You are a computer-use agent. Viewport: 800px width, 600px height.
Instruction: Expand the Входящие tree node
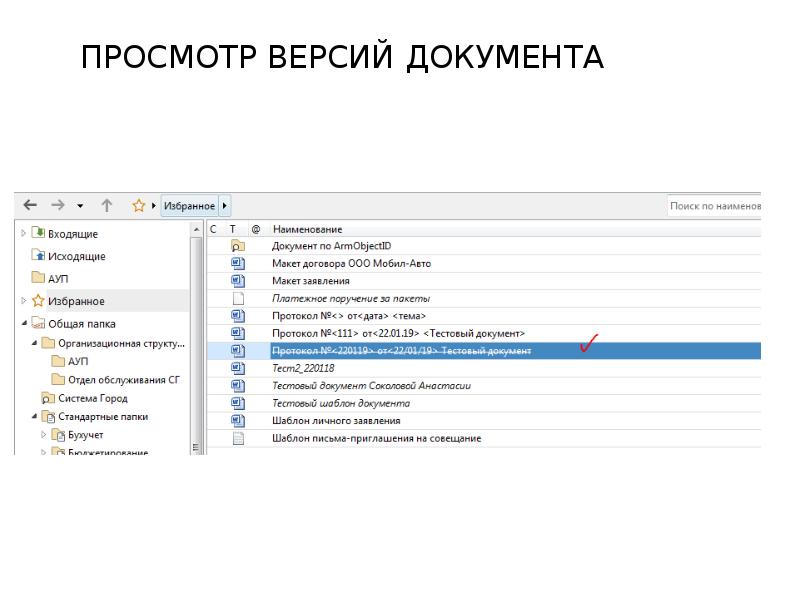tap(24, 233)
